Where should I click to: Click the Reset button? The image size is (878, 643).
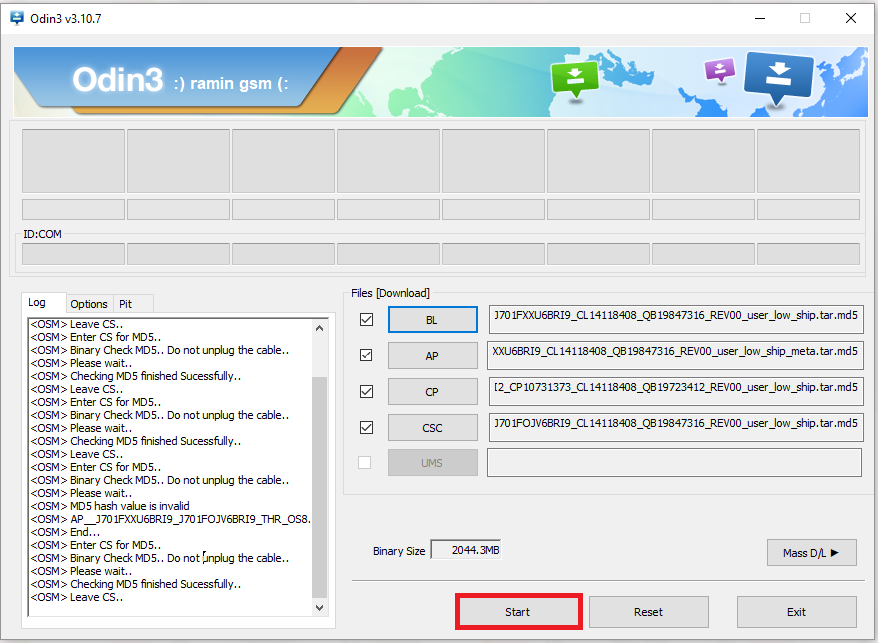[x=648, y=612]
